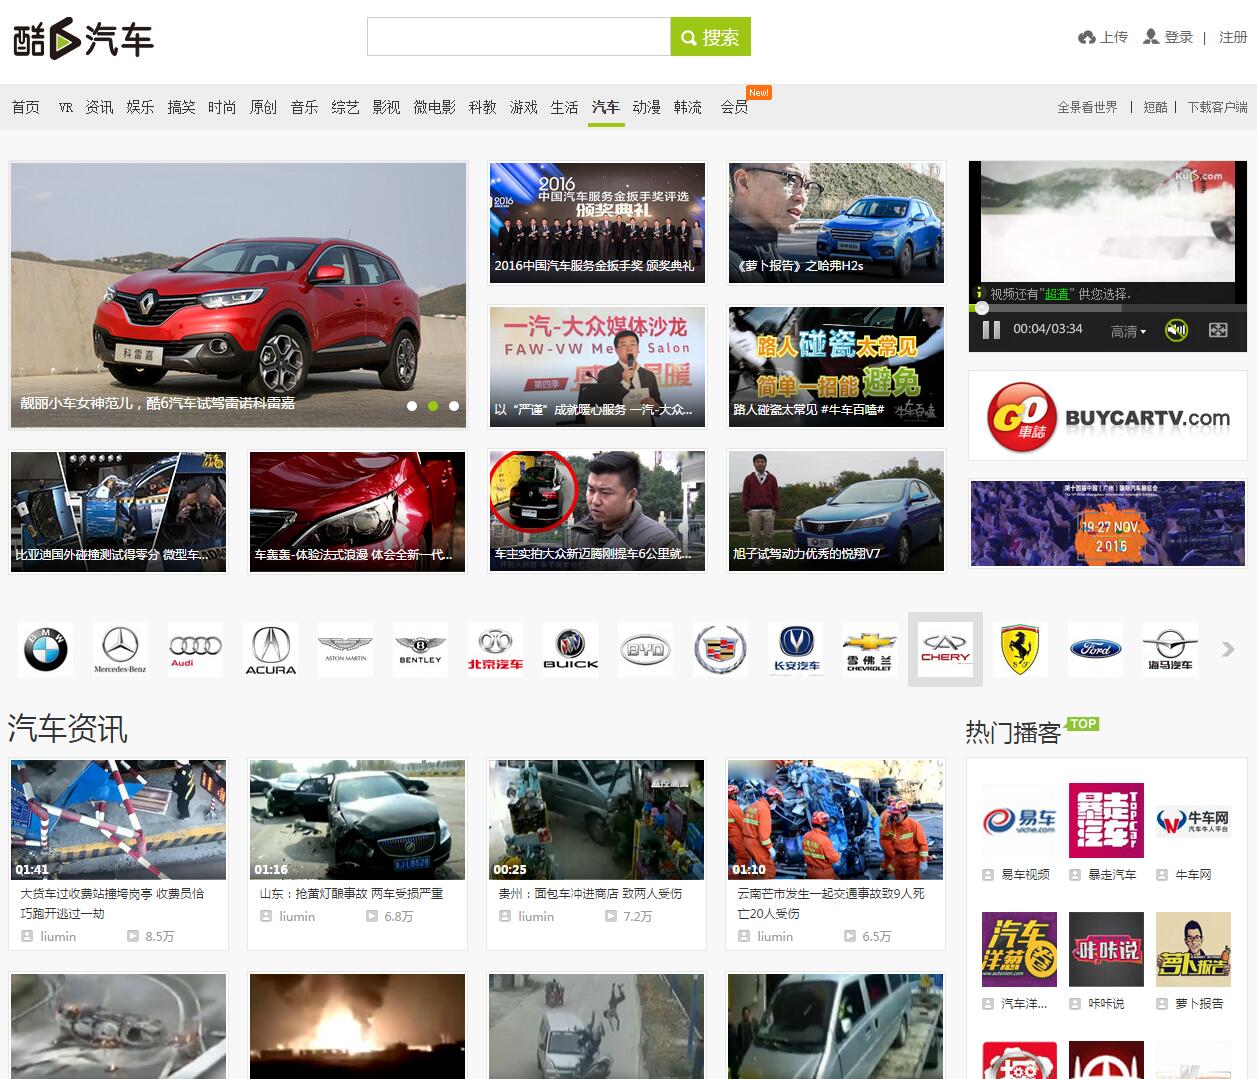
Task: Open the 19-27 NOV 2016 auto show banner
Action: pos(1108,523)
